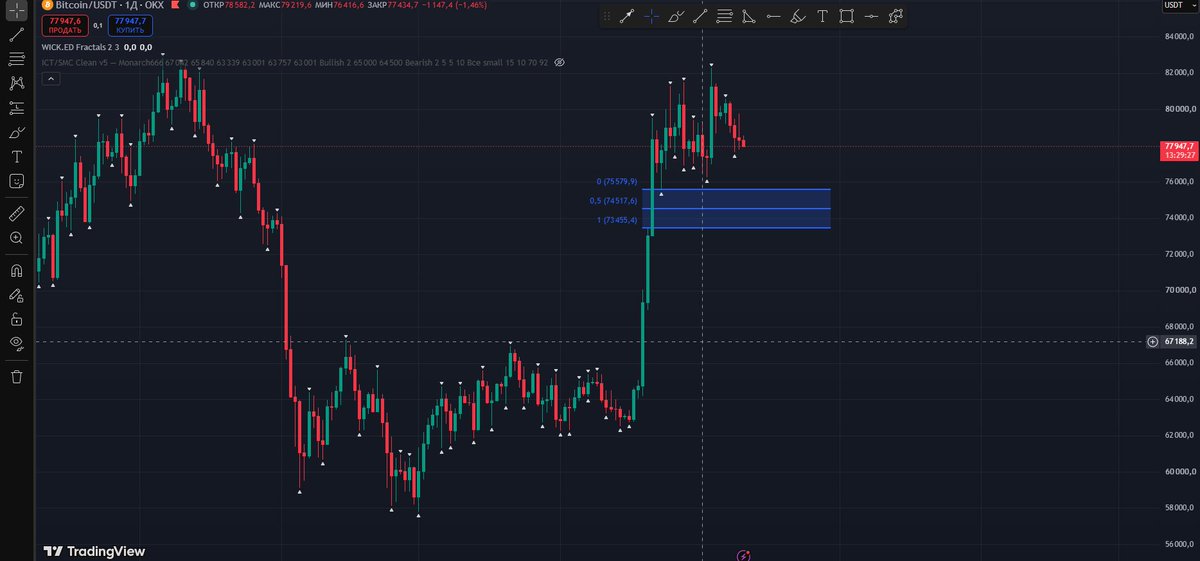This screenshot has width=1200, height=561.
Task: Select the ICT/SMC Clean v5 indicator legend
Action: [295, 62]
